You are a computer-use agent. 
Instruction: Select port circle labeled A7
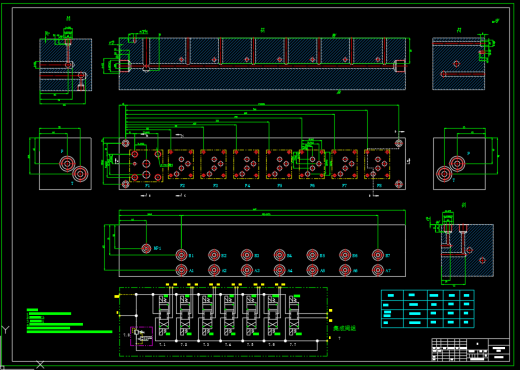(x=378, y=270)
